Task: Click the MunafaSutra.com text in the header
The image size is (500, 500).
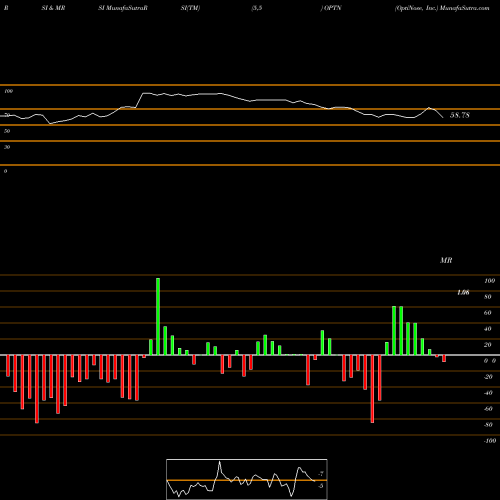Action: 465,8
